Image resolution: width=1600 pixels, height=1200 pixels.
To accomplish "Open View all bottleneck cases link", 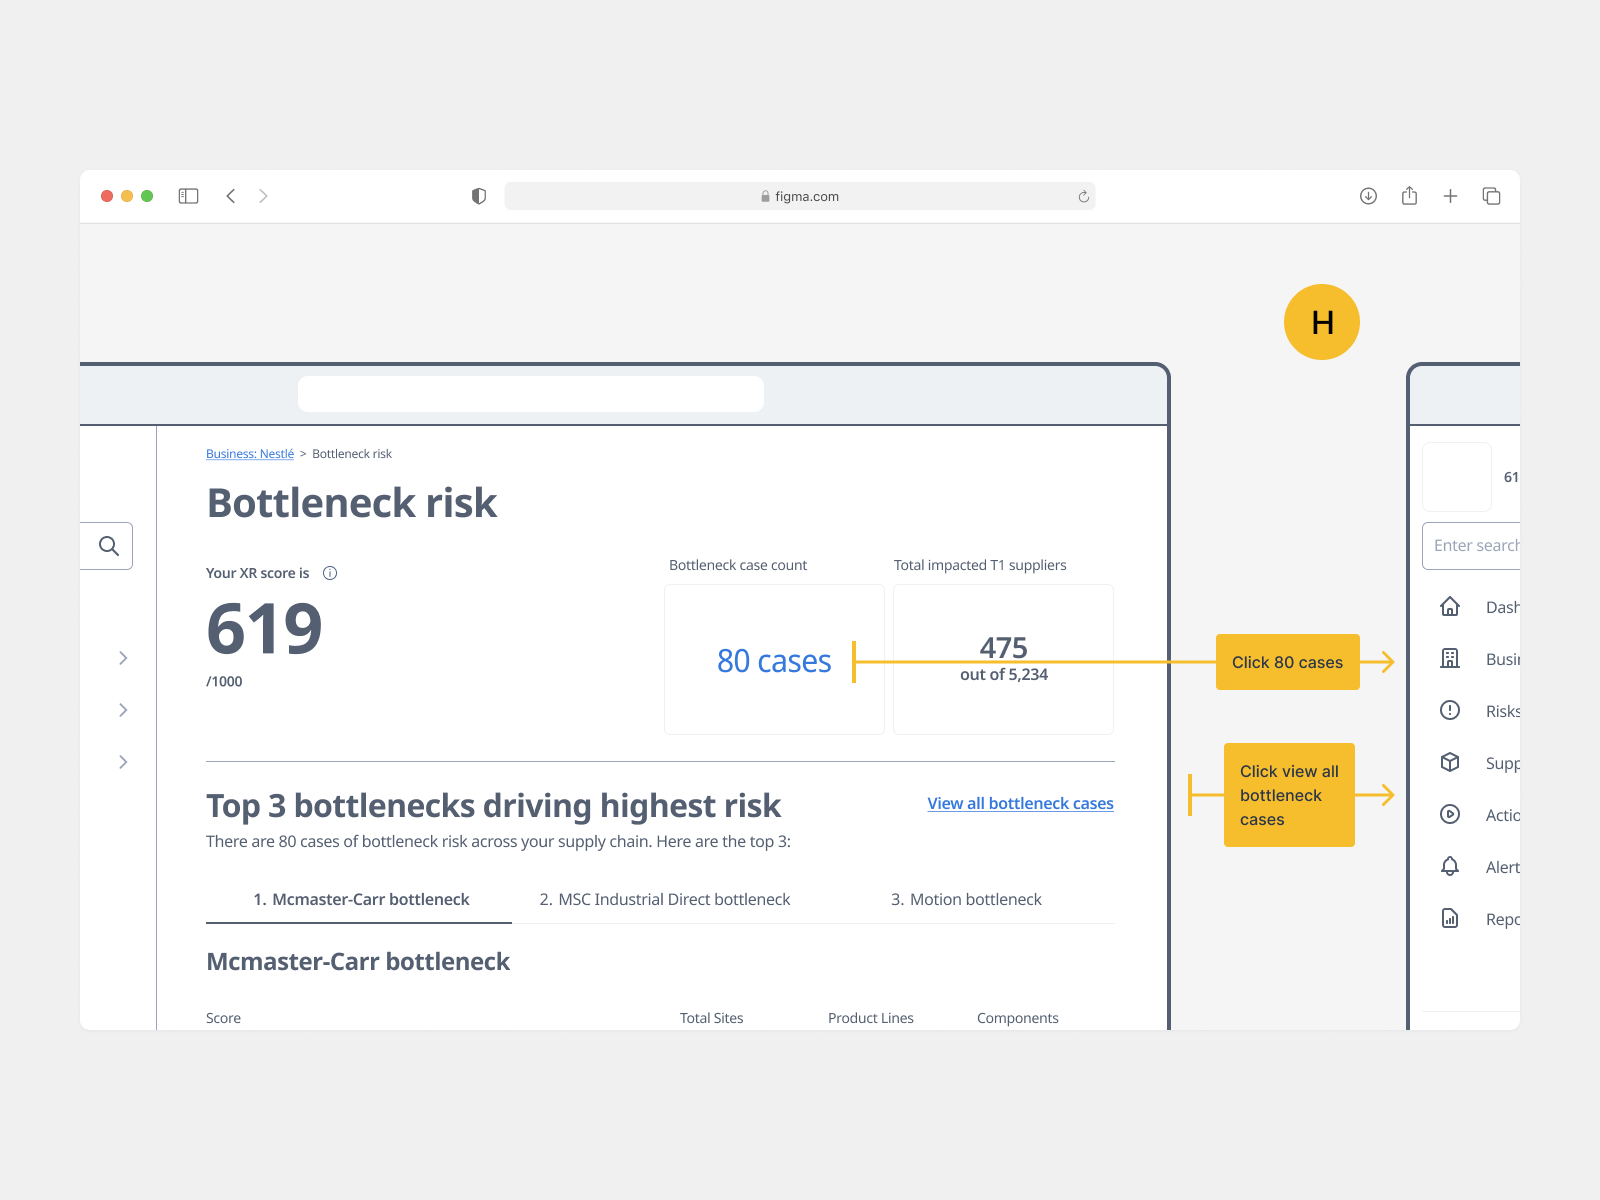I will click(x=1020, y=803).
